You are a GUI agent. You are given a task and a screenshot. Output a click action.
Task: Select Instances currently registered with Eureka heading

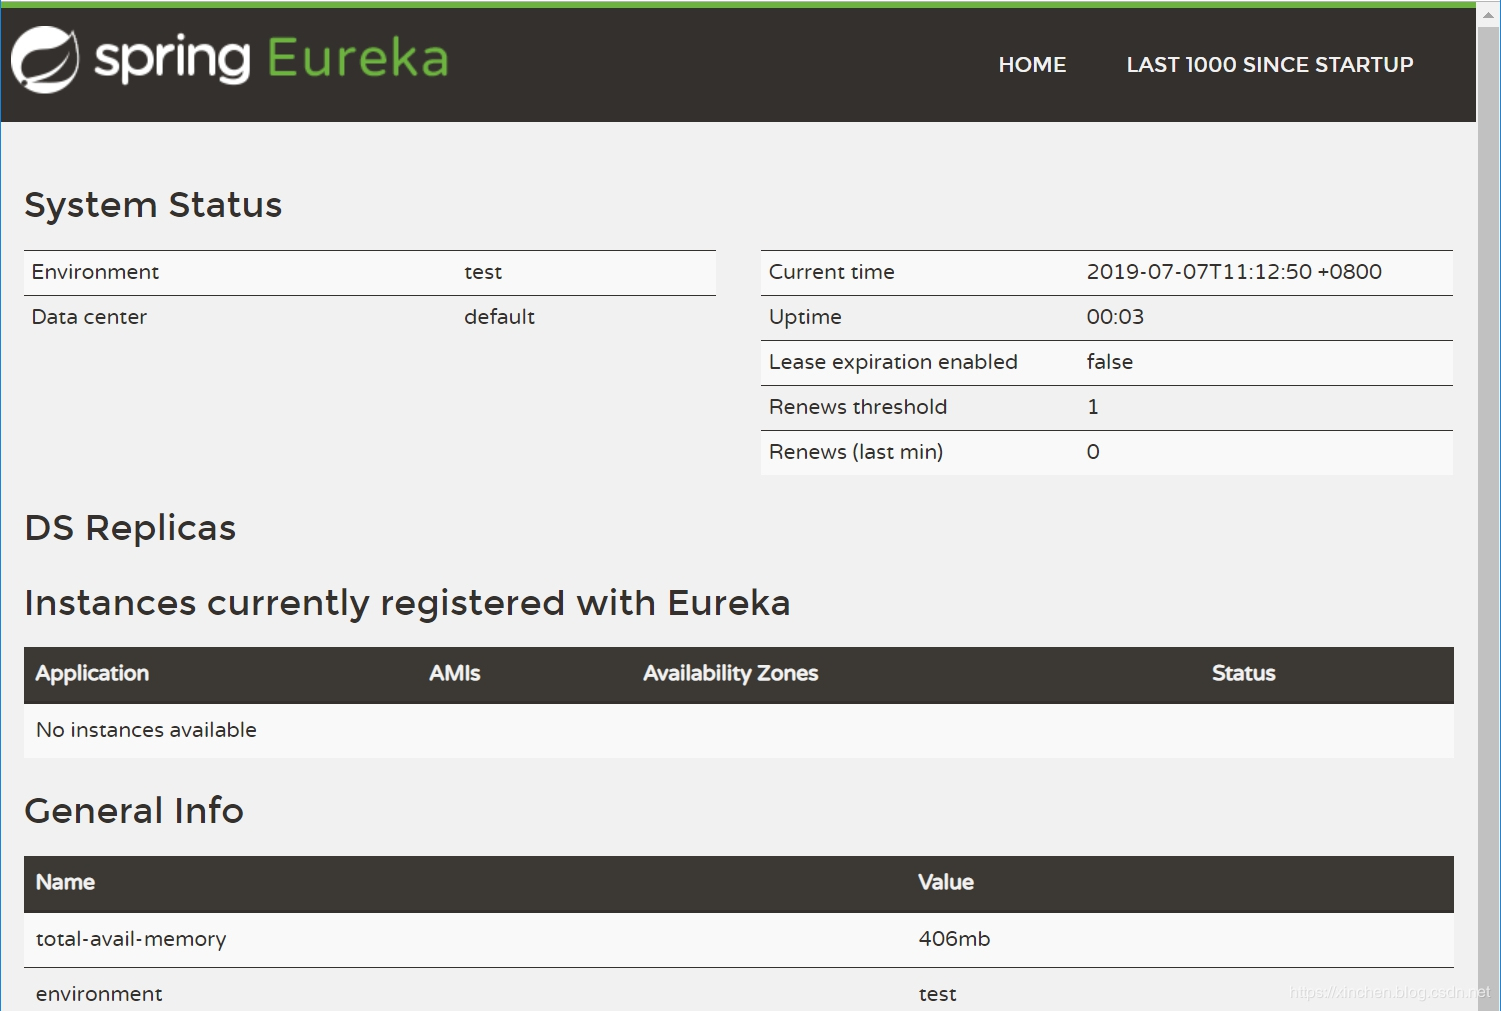[407, 603]
